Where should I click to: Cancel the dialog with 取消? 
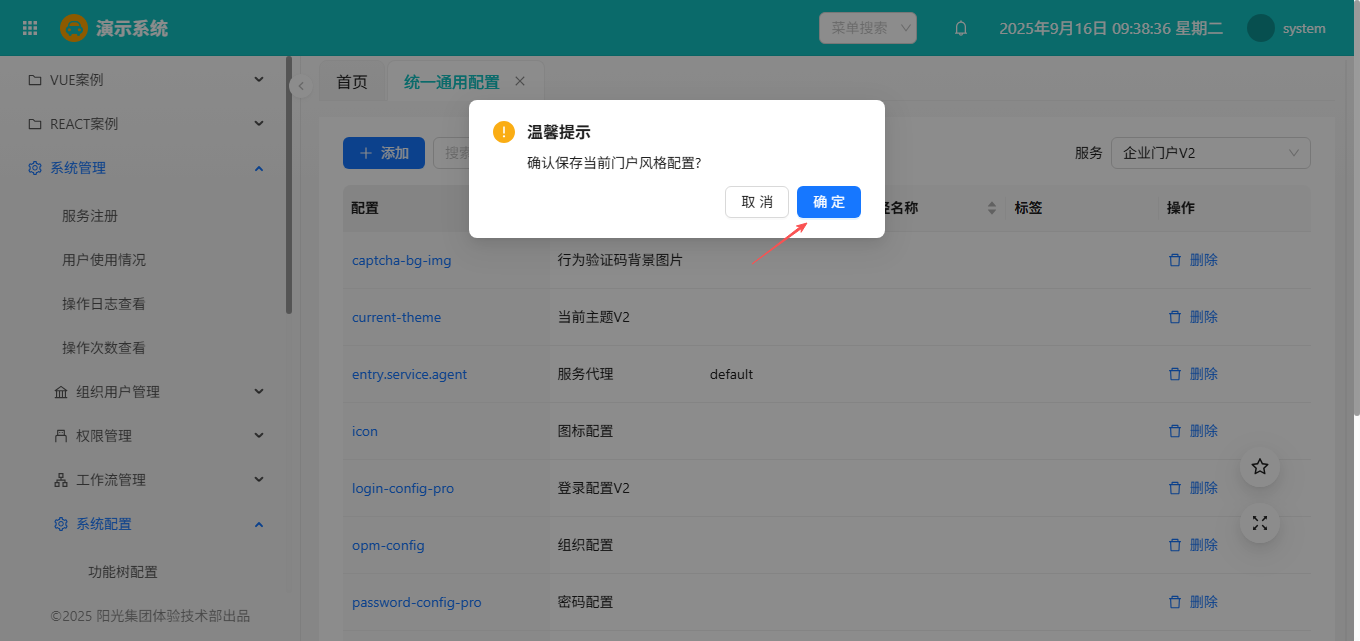pyautogui.click(x=757, y=202)
